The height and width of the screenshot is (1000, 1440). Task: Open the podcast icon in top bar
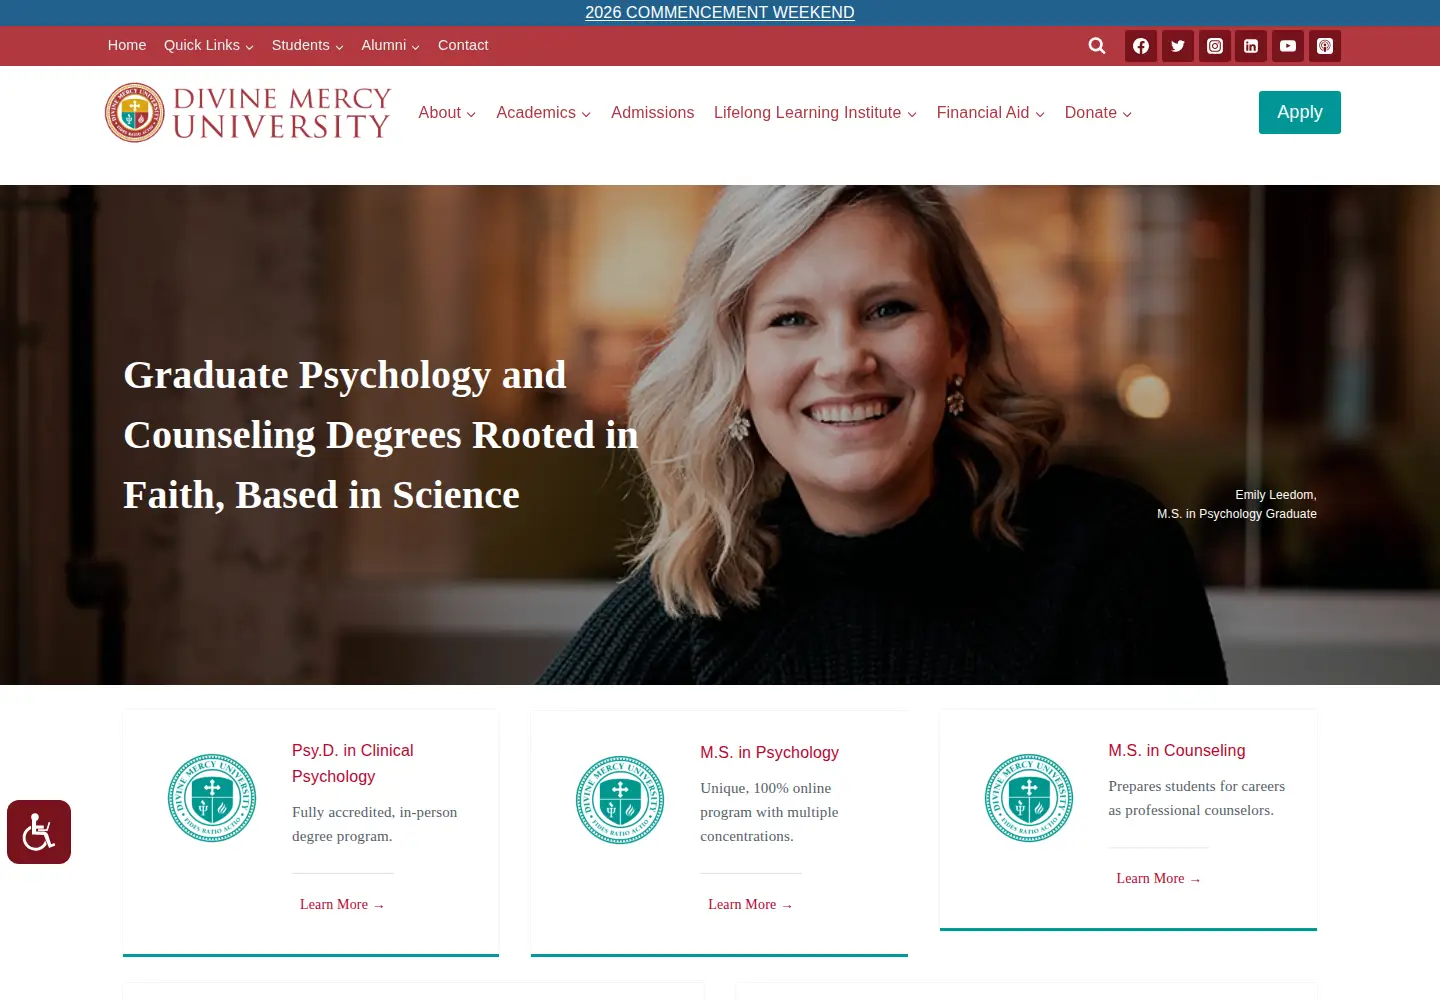1325,46
